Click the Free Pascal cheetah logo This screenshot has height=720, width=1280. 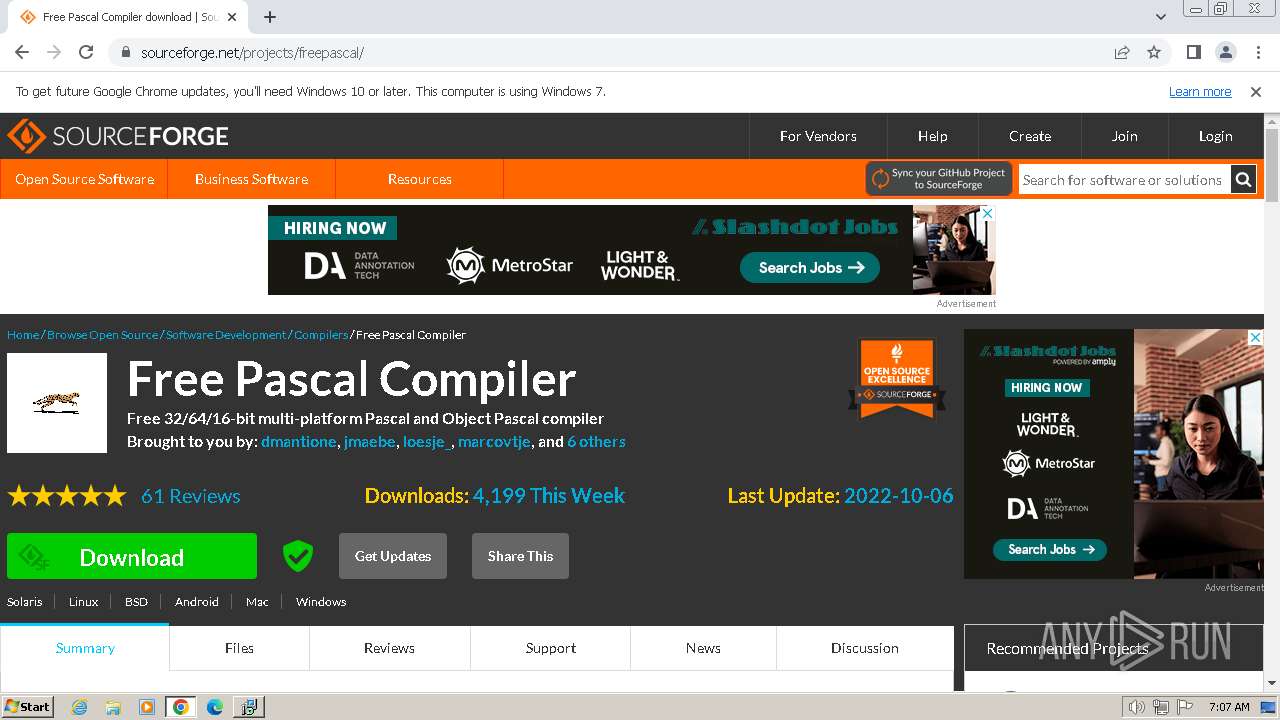tap(57, 403)
